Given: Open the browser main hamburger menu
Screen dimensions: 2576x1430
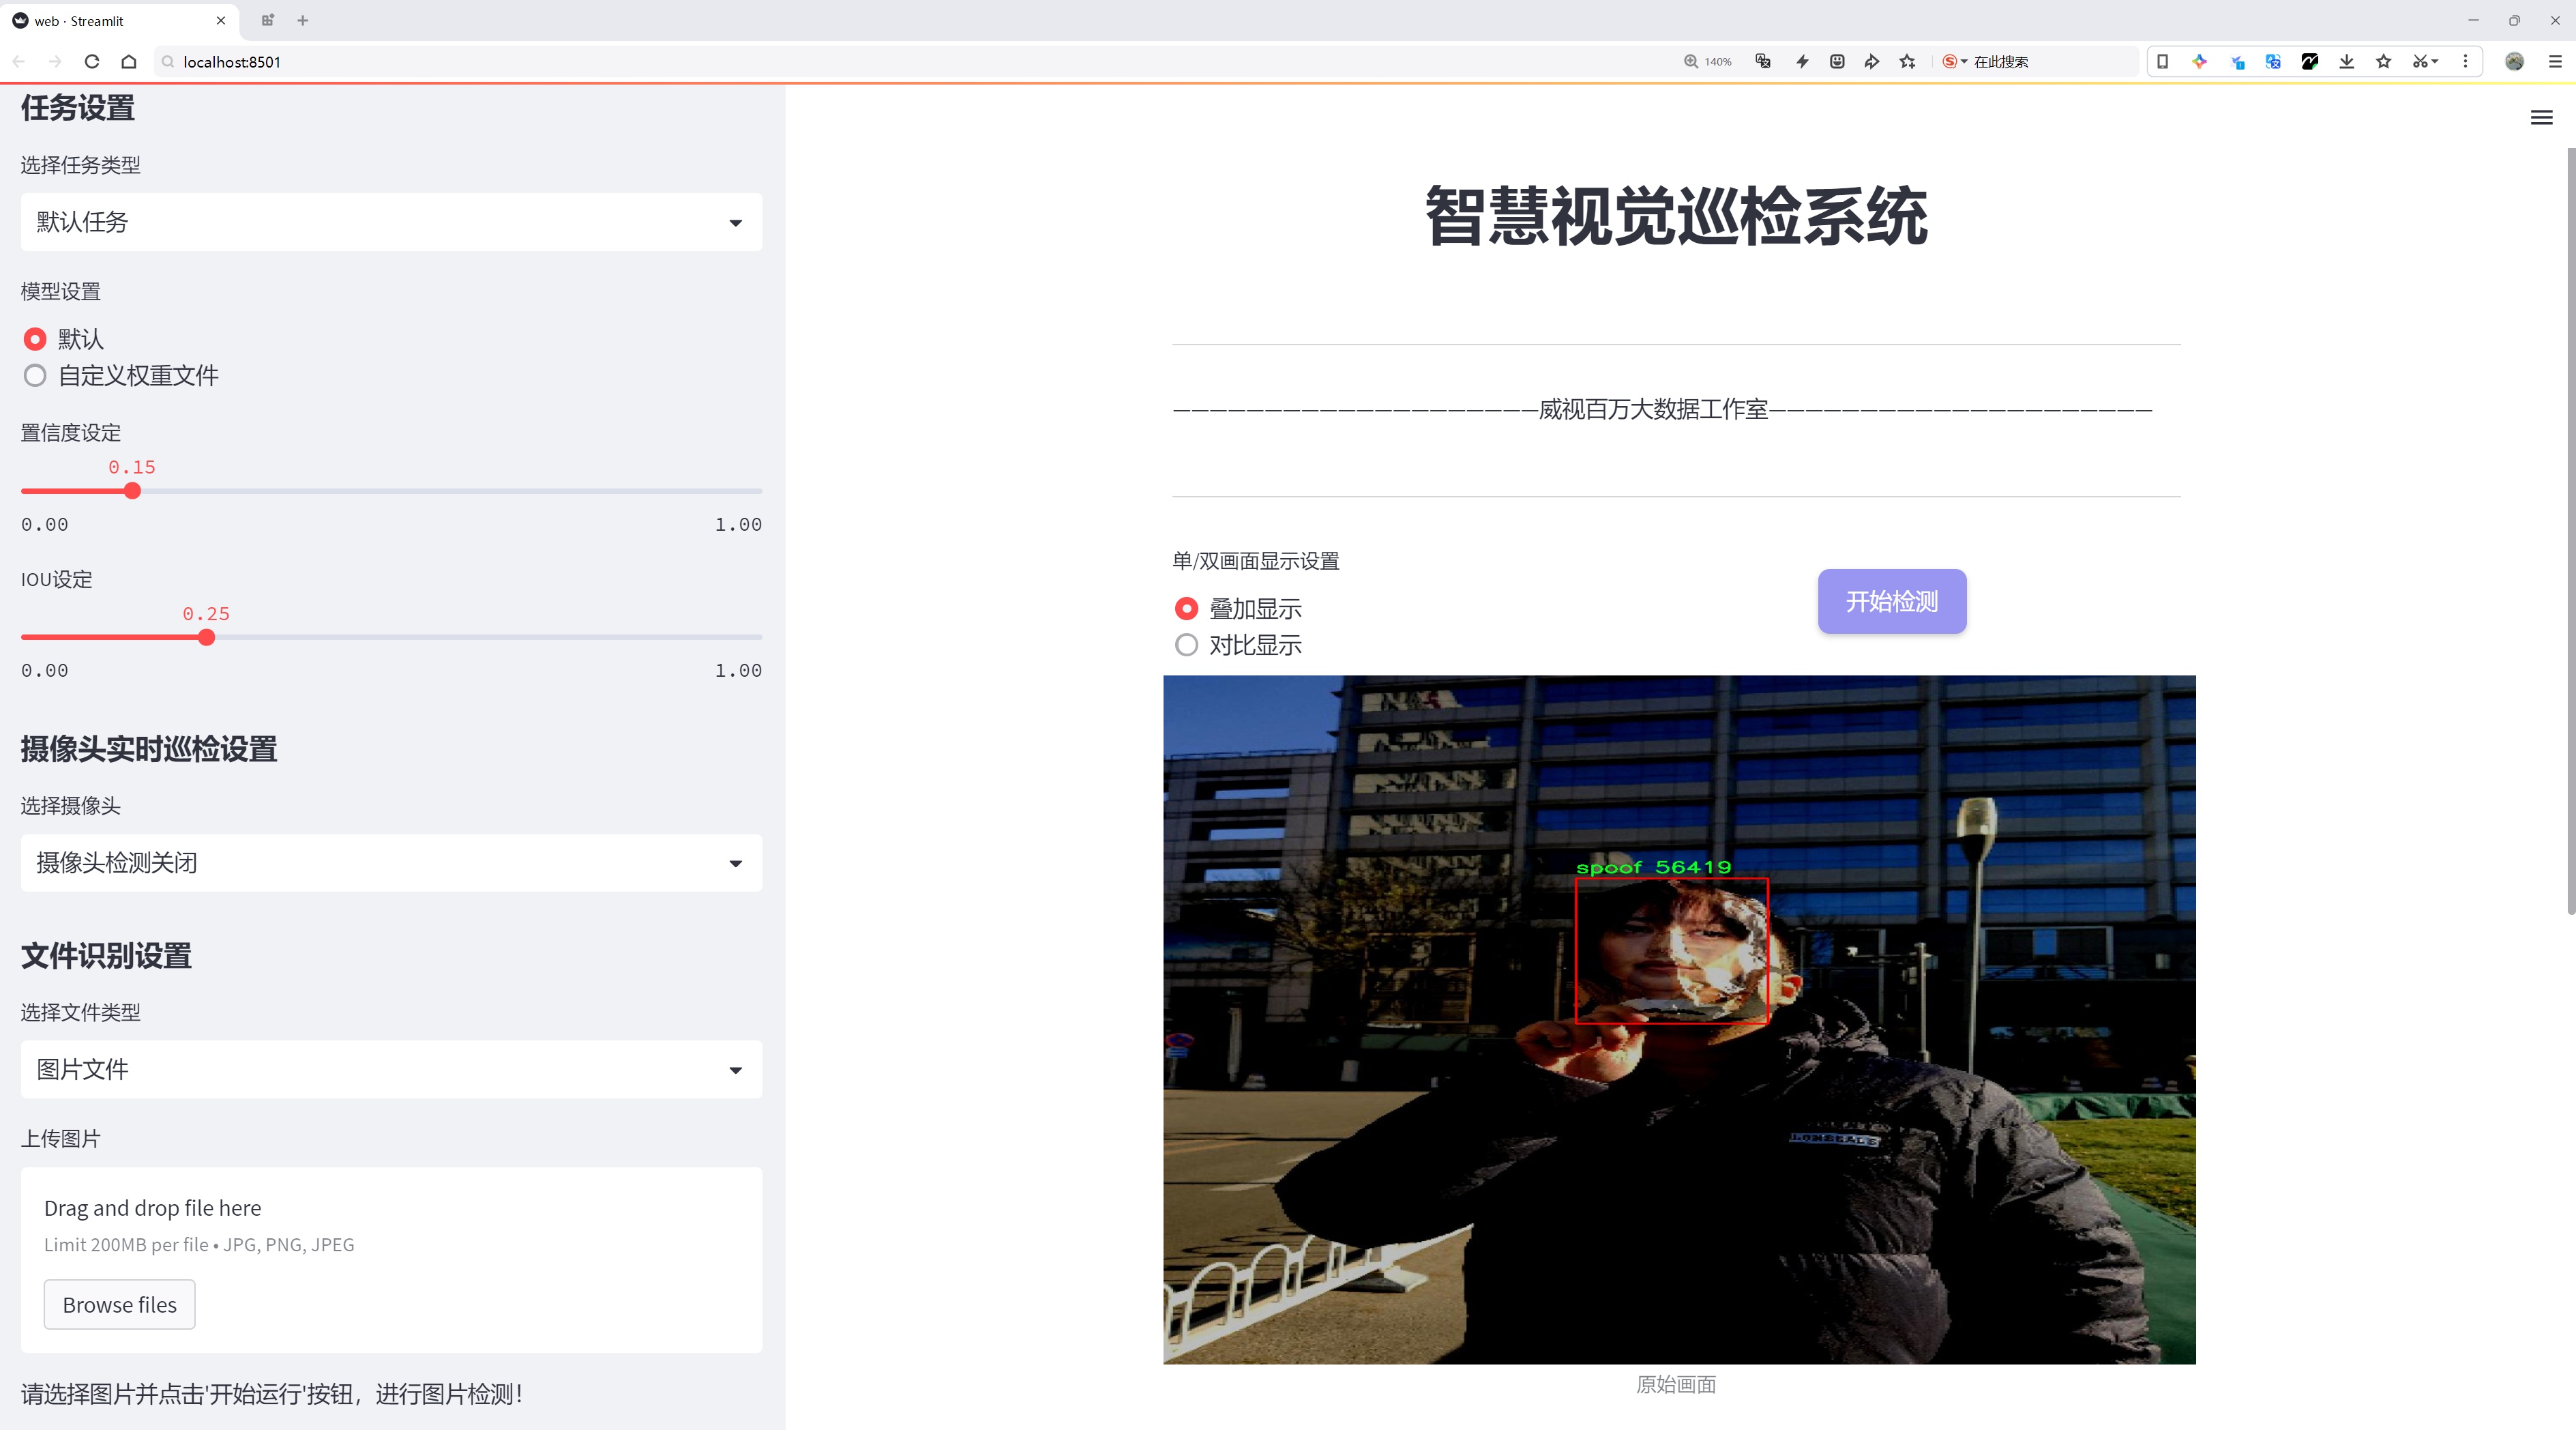Looking at the screenshot, I should (2555, 61).
